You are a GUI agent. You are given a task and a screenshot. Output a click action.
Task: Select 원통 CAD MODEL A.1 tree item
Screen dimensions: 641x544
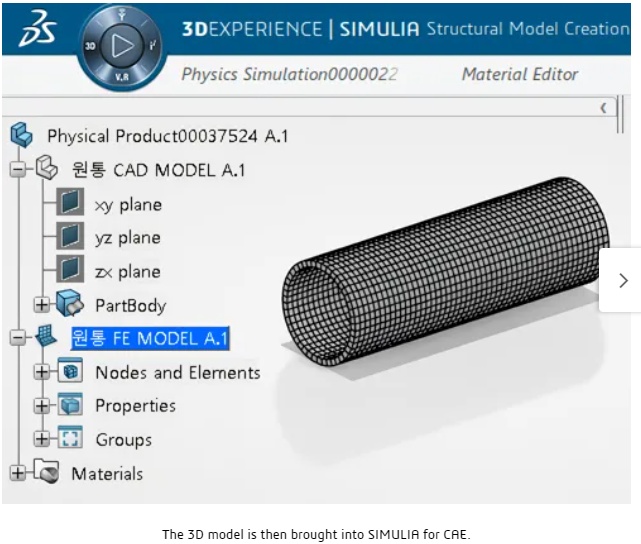(159, 170)
